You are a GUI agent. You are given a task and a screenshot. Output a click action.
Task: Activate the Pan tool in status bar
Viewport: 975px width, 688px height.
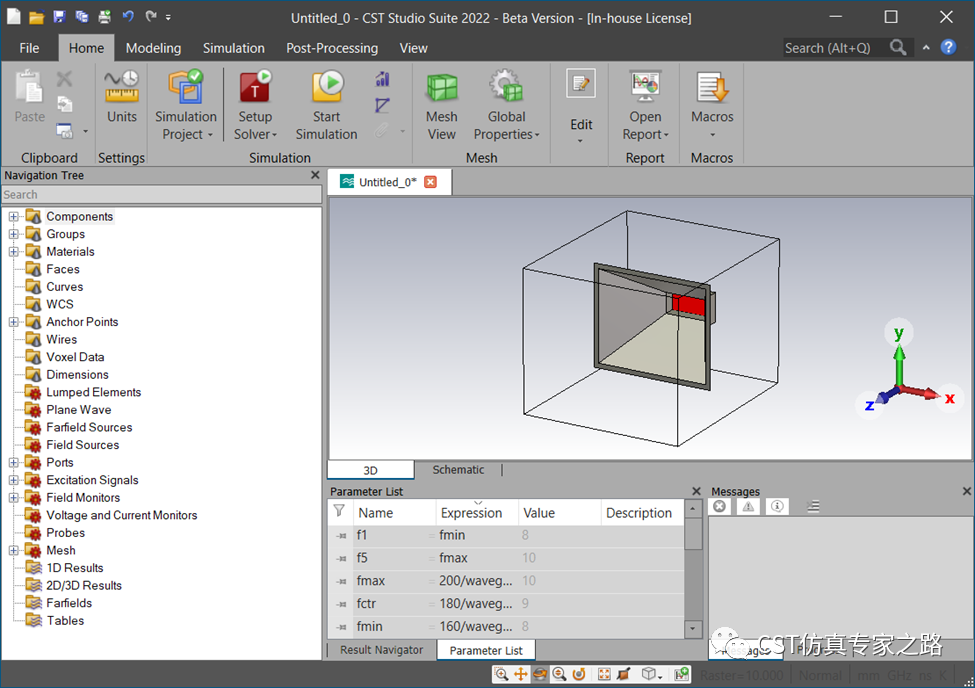[x=520, y=674]
